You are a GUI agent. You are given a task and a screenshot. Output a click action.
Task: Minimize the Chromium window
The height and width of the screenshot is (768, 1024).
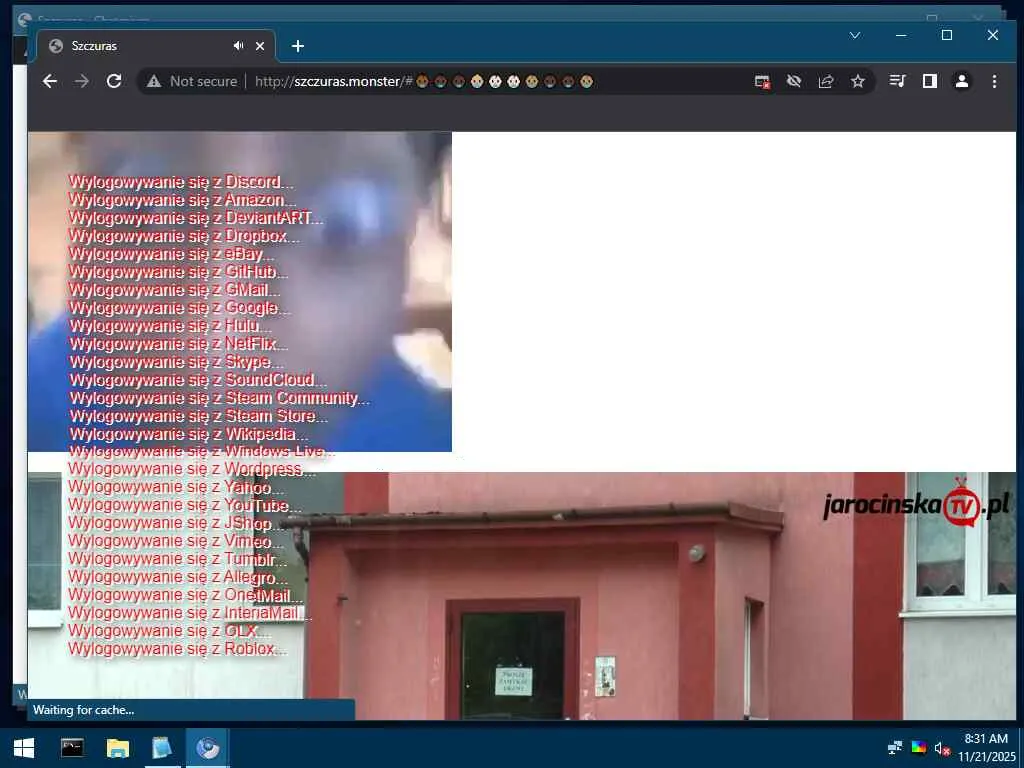click(901, 35)
